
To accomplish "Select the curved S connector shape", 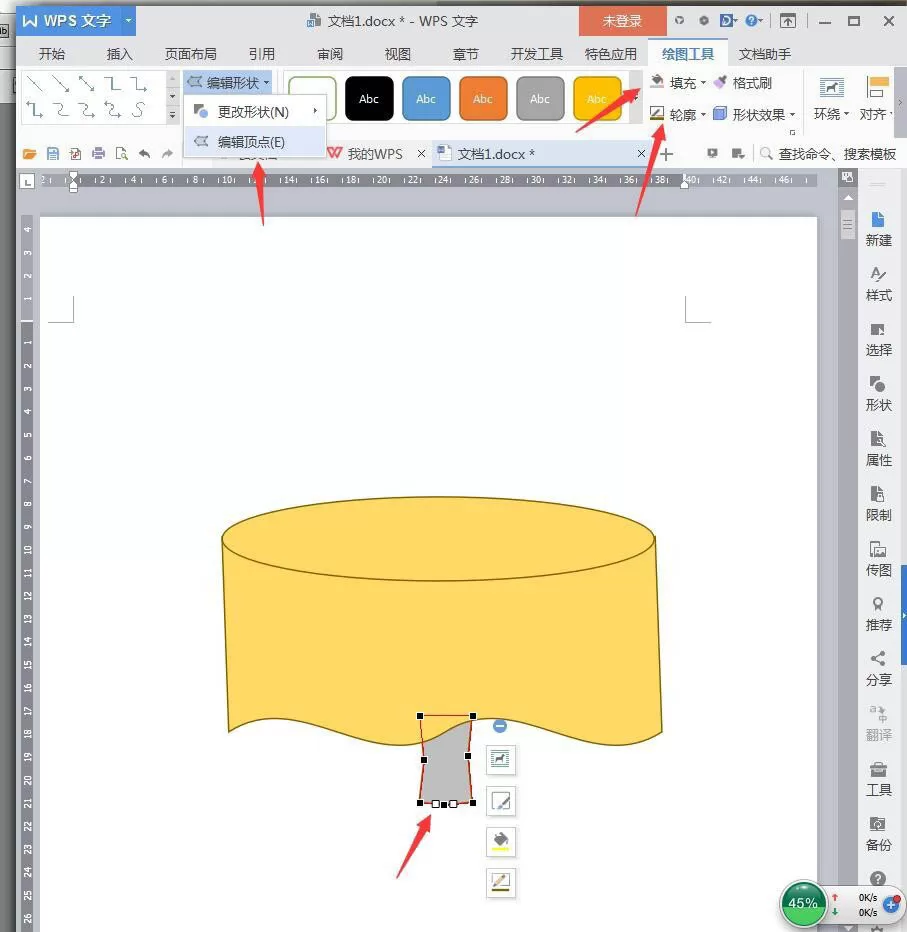I will pos(138,109).
